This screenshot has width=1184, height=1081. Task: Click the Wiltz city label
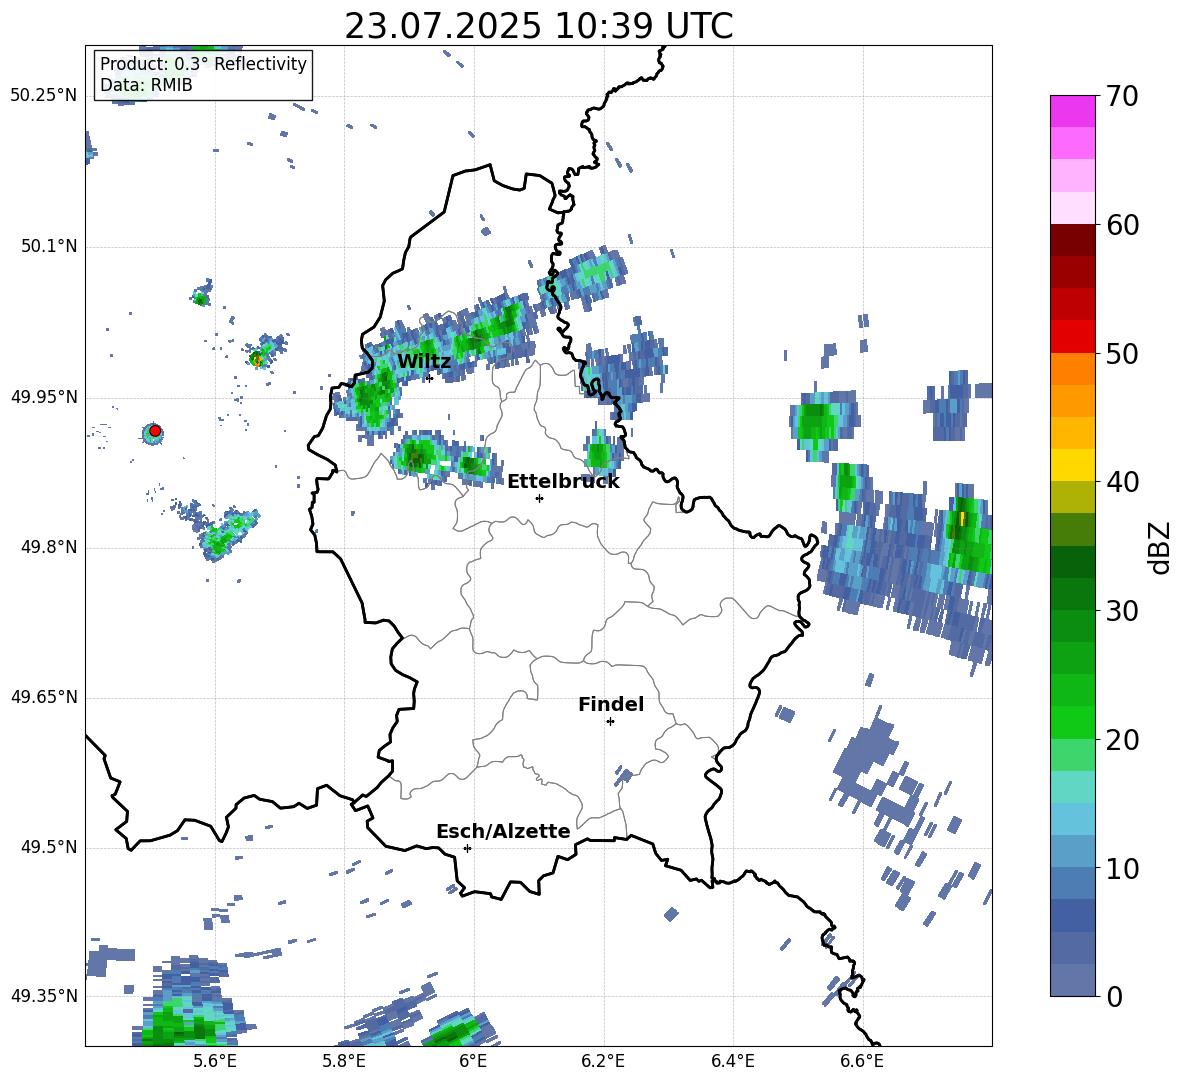(424, 362)
